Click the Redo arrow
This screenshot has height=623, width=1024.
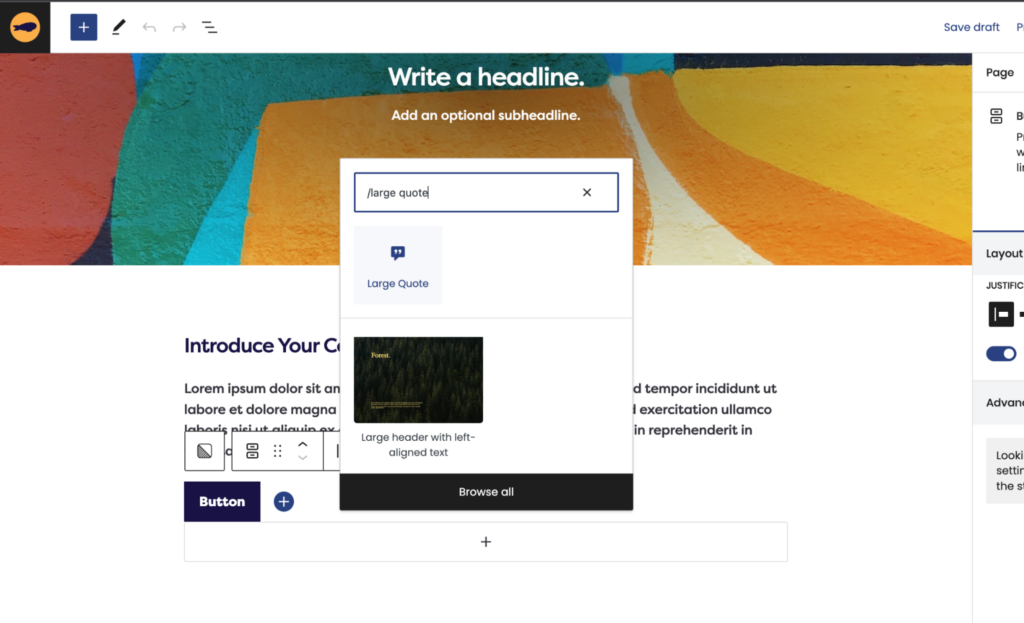pos(179,27)
